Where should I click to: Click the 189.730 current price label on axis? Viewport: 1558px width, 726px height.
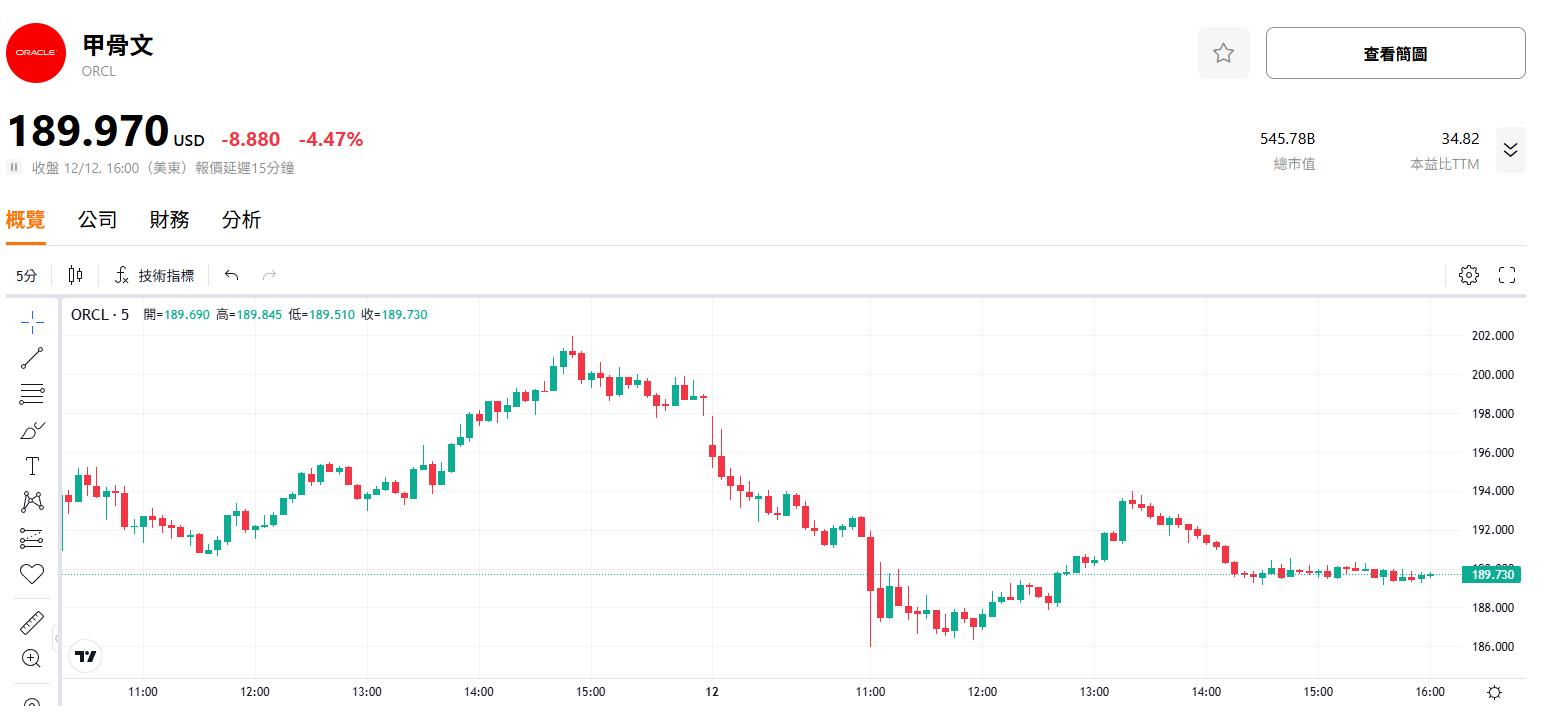tap(1491, 574)
